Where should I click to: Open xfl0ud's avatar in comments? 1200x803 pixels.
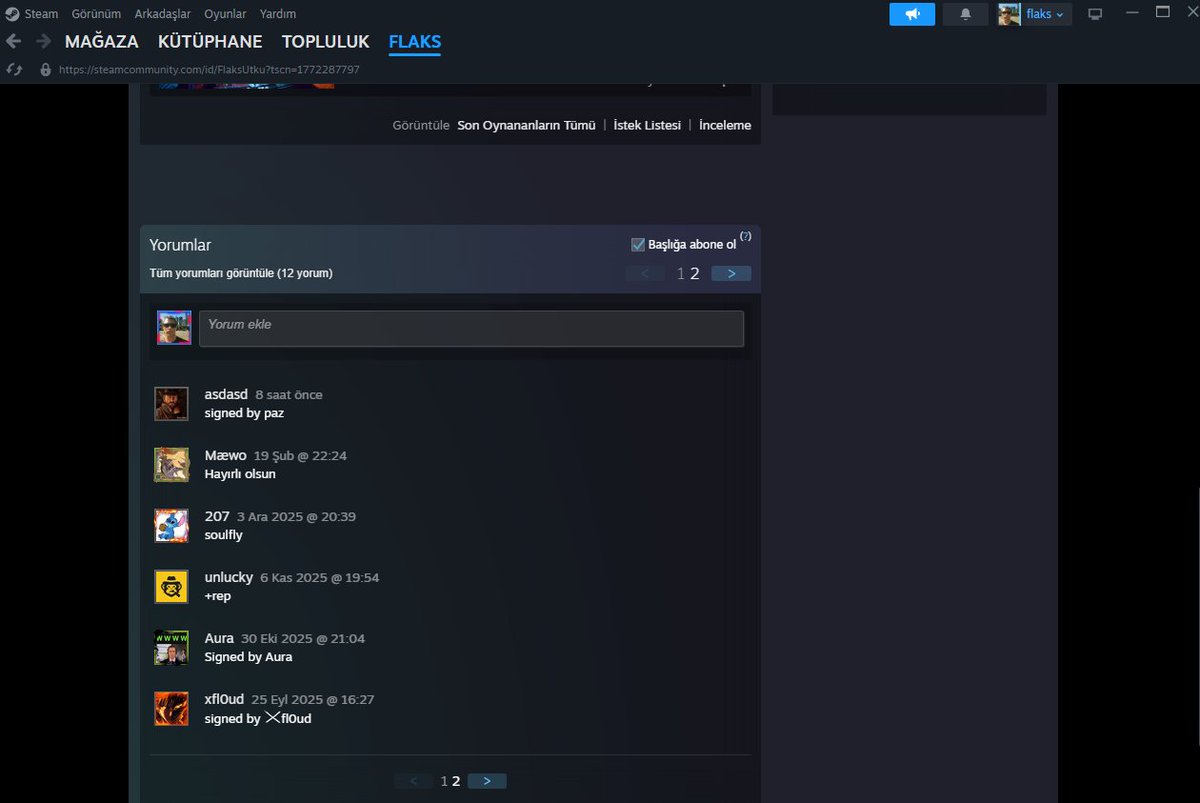[x=171, y=709]
